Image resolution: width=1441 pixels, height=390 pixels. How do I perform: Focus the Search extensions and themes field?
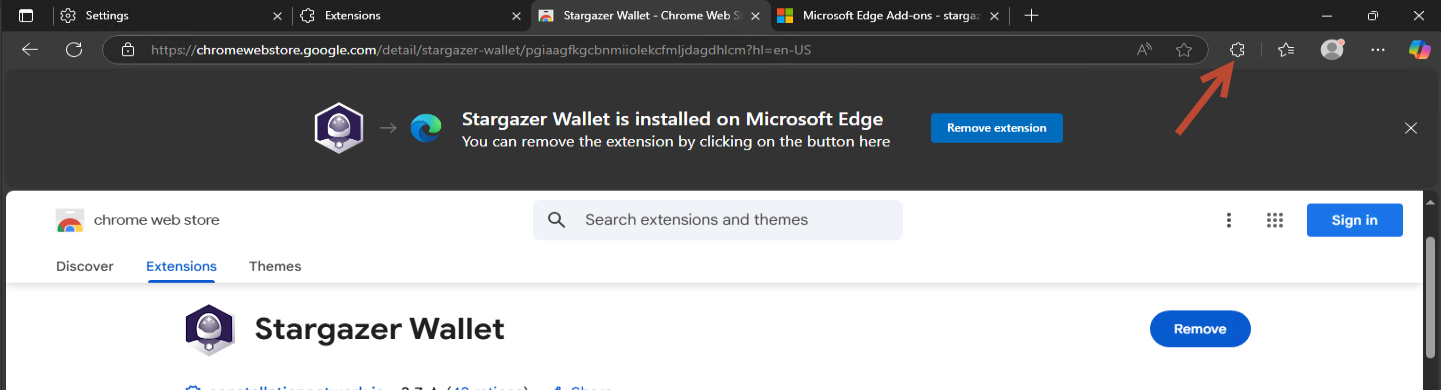pos(717,220)
